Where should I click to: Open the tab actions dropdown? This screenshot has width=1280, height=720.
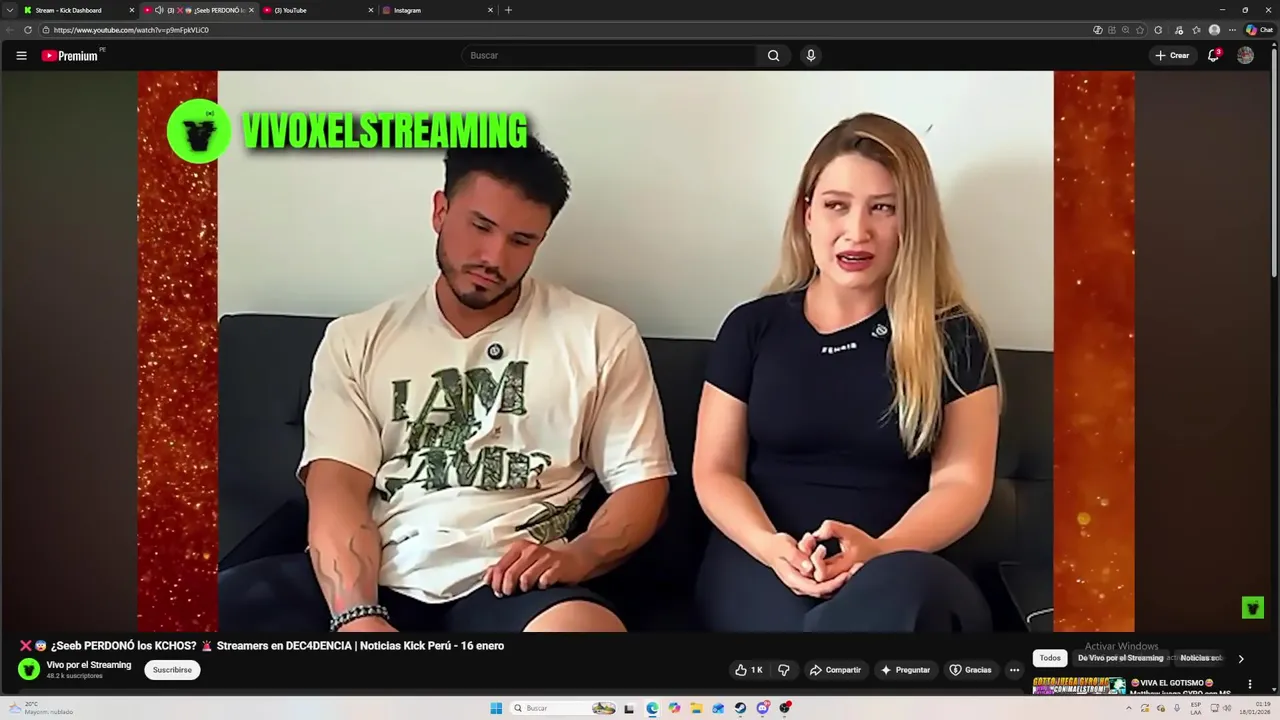(x=10, y=10)
